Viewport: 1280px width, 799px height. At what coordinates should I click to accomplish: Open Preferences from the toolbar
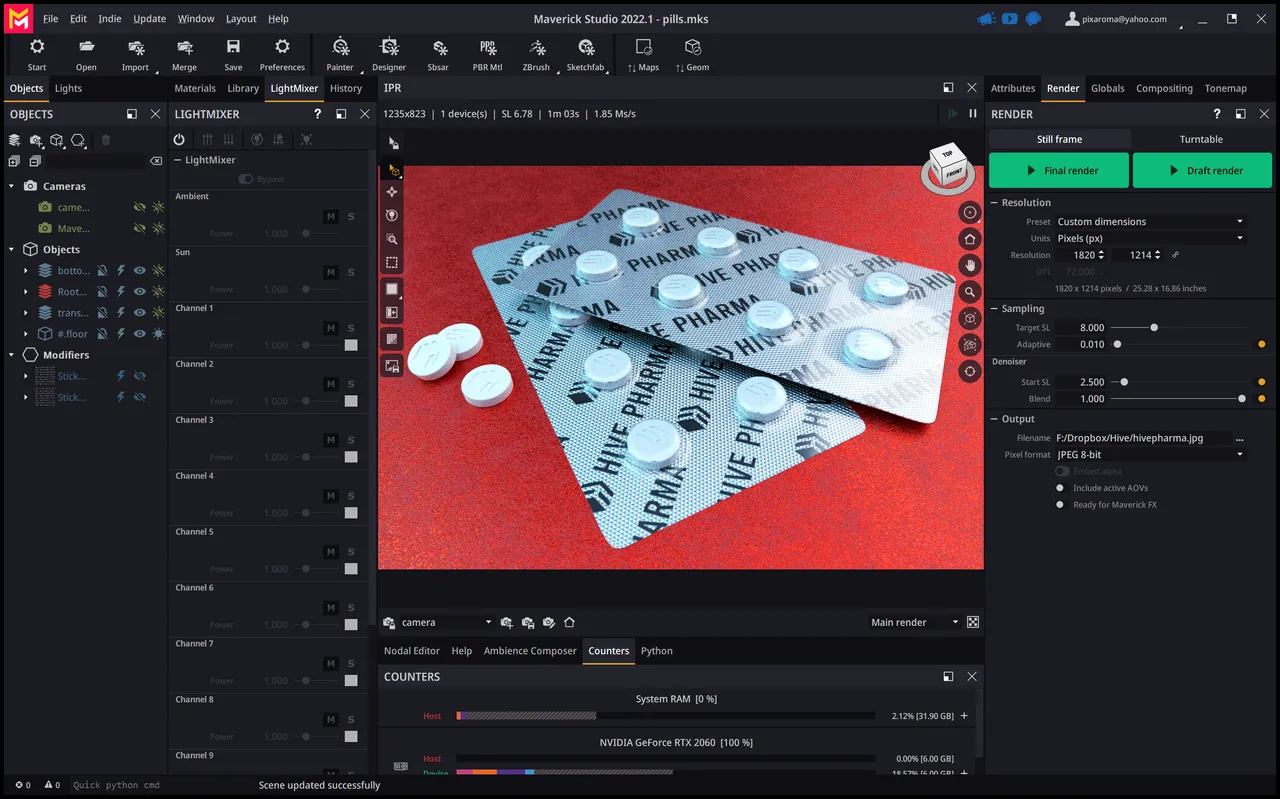[x=282, y=47]
